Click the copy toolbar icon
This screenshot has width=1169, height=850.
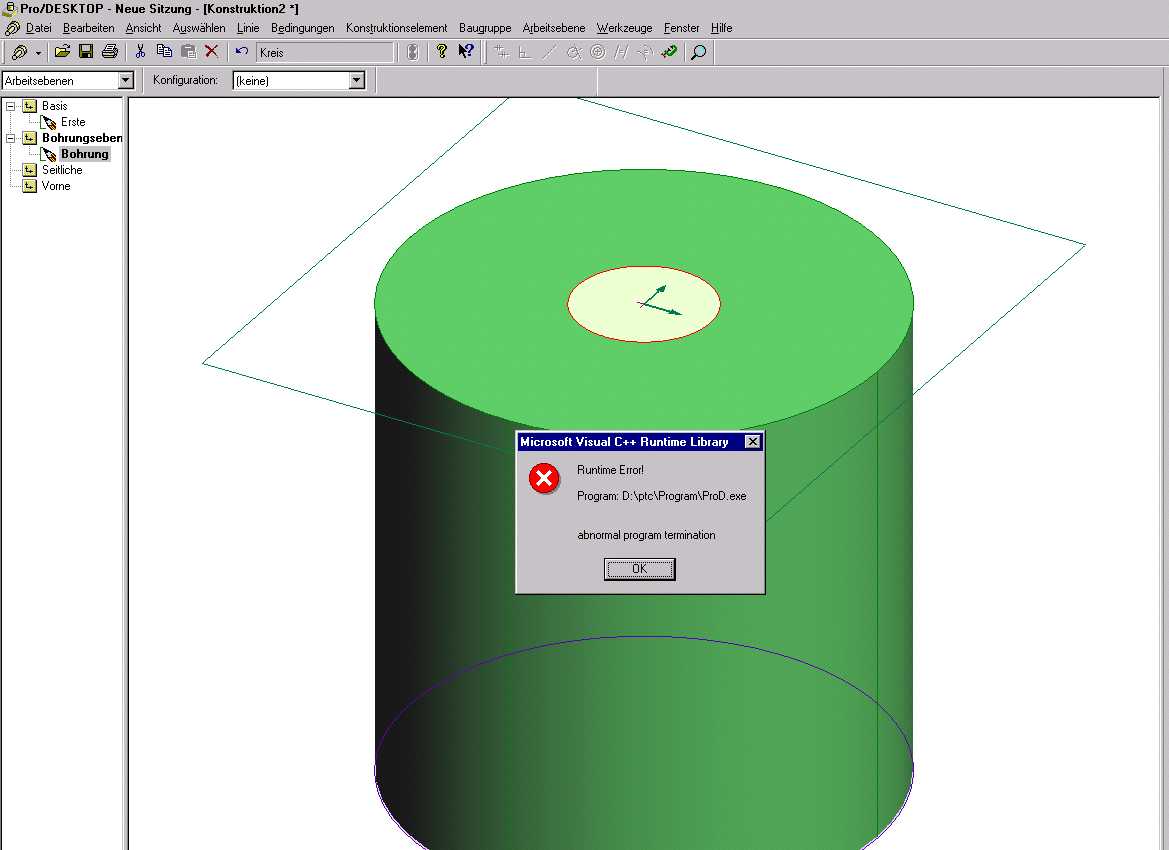click(164, 51)
